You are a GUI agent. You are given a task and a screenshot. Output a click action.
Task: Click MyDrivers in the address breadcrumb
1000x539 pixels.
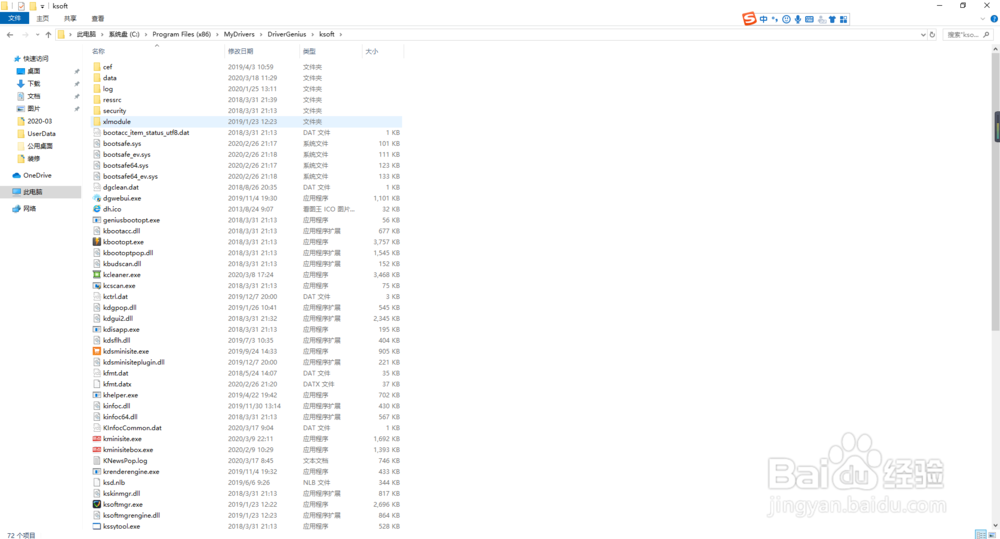click(239, 34)
